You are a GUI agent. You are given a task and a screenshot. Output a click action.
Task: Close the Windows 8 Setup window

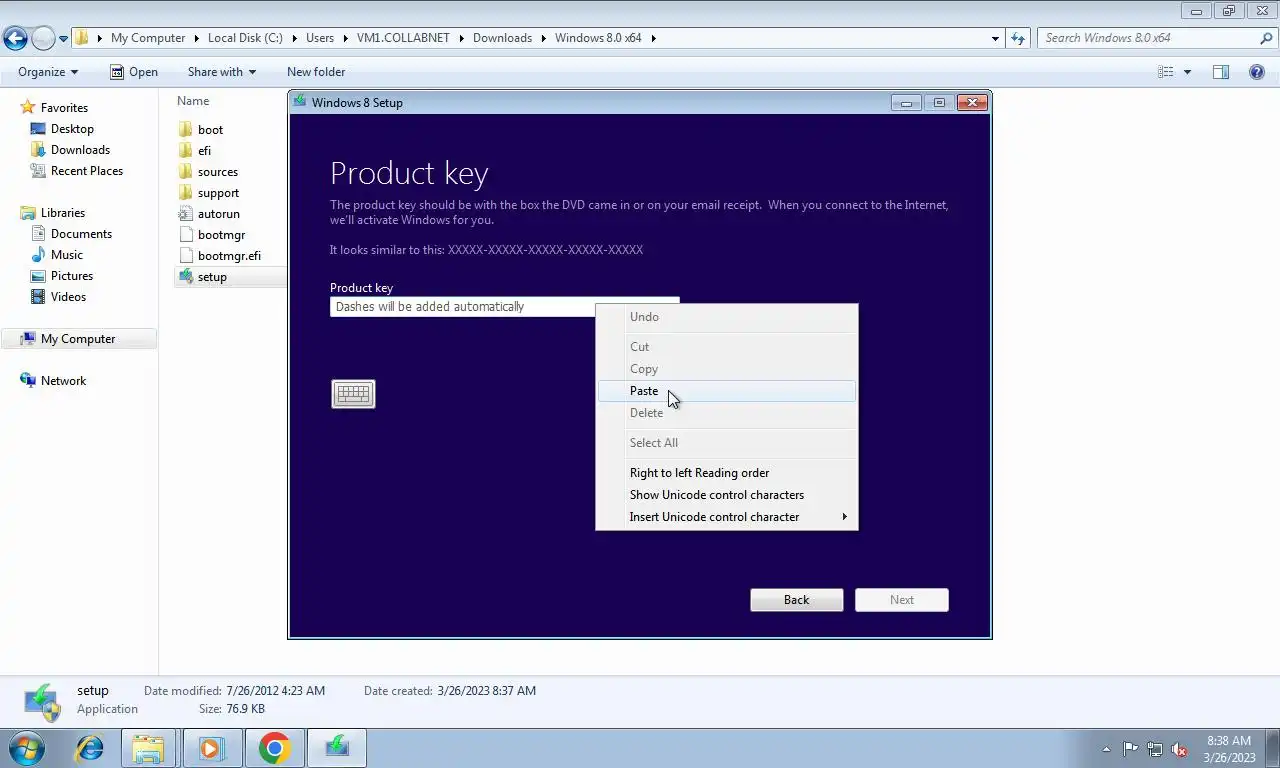click(x=972, y=103)
